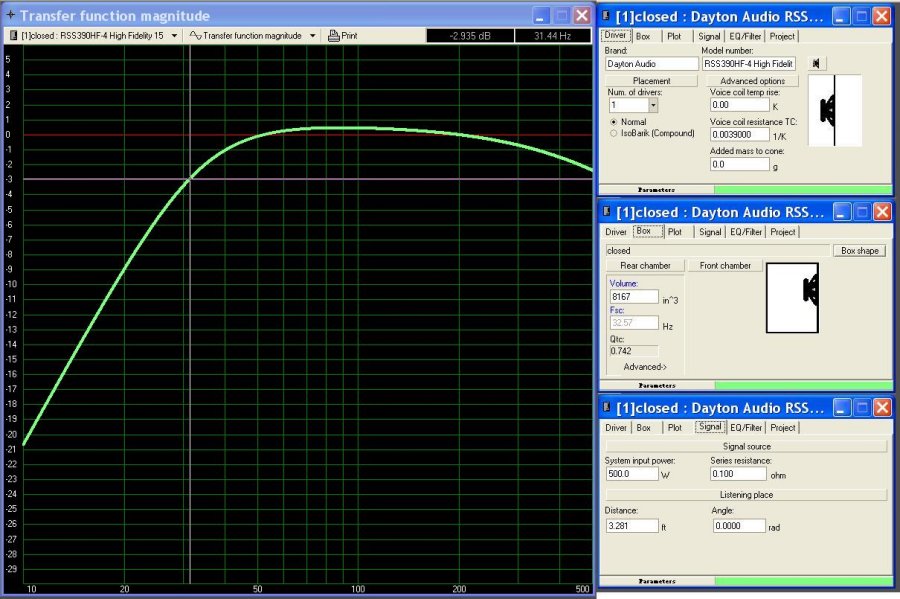
Task: Minimize the Transfer function magnitude window
Action: [541, 15]
